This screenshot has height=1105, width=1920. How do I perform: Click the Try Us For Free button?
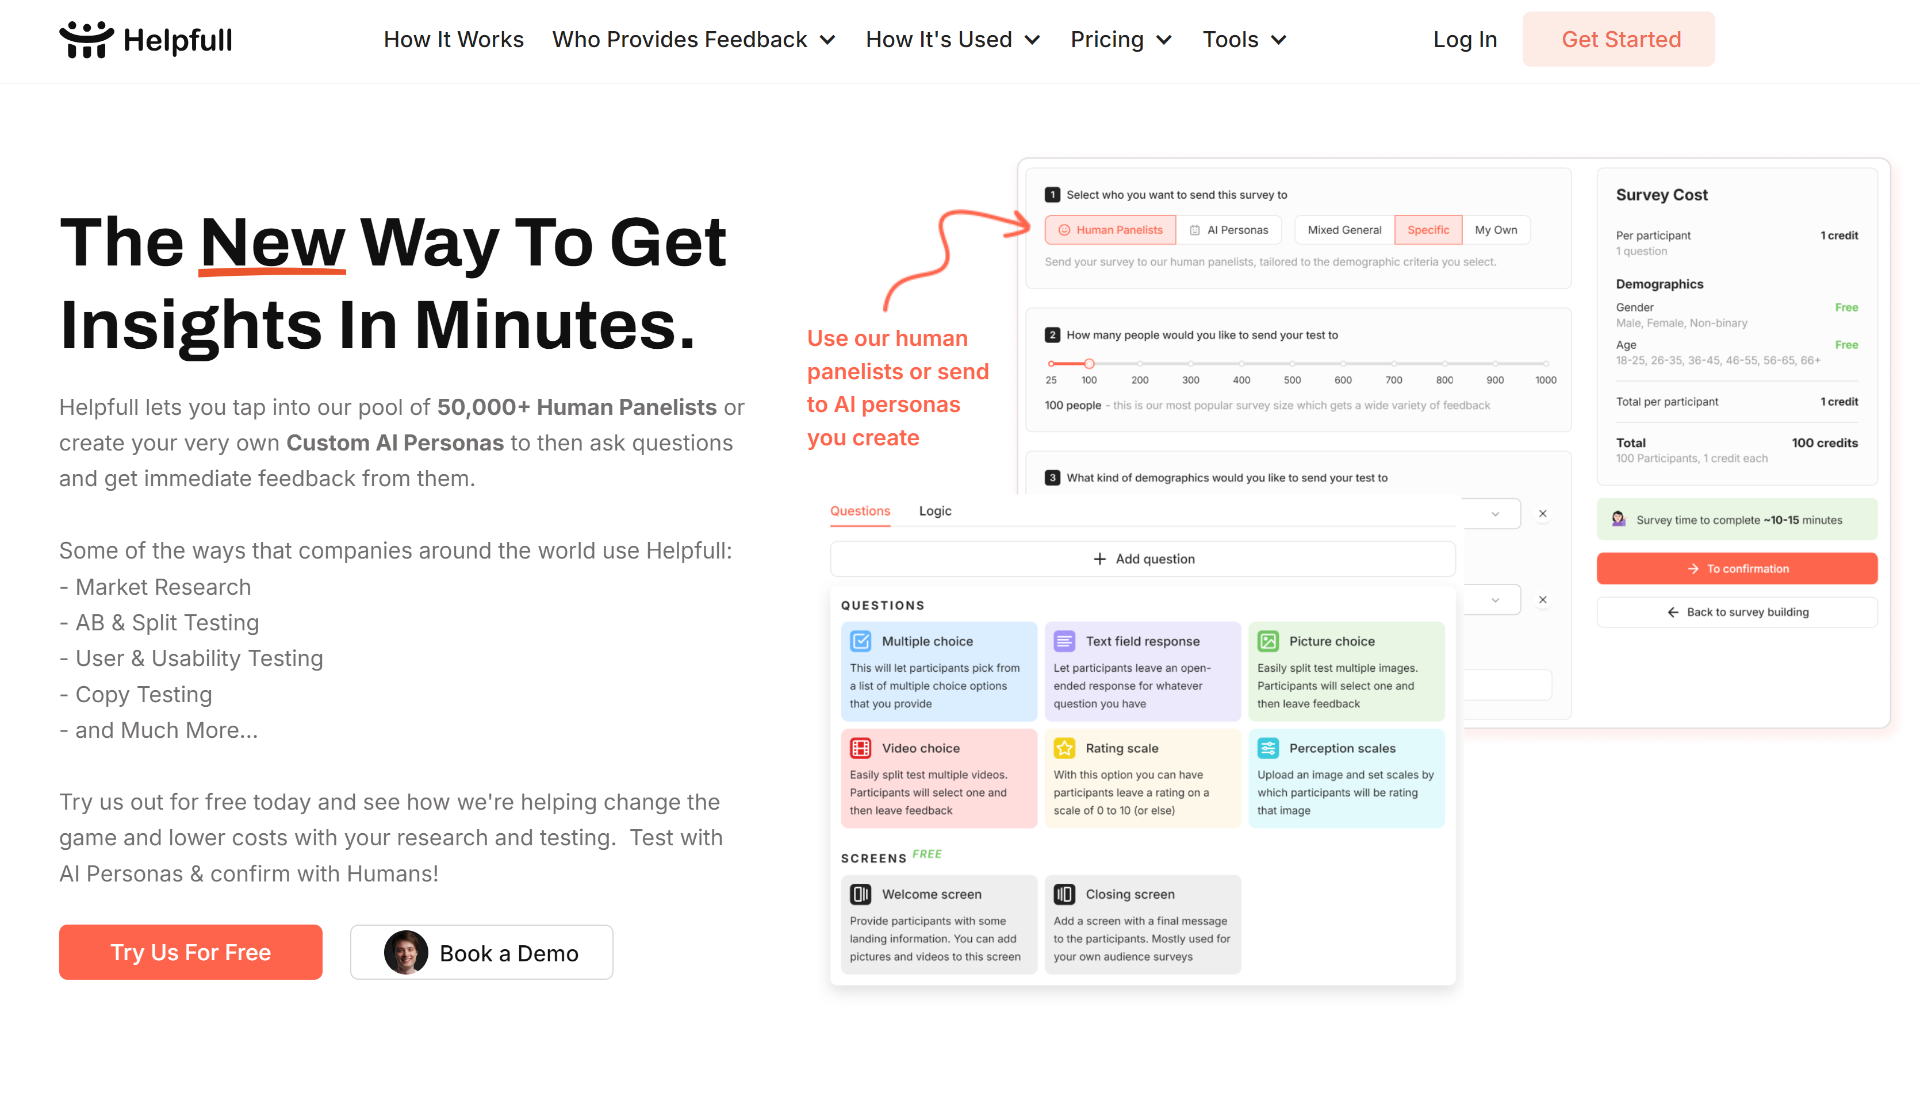point(191,952)
